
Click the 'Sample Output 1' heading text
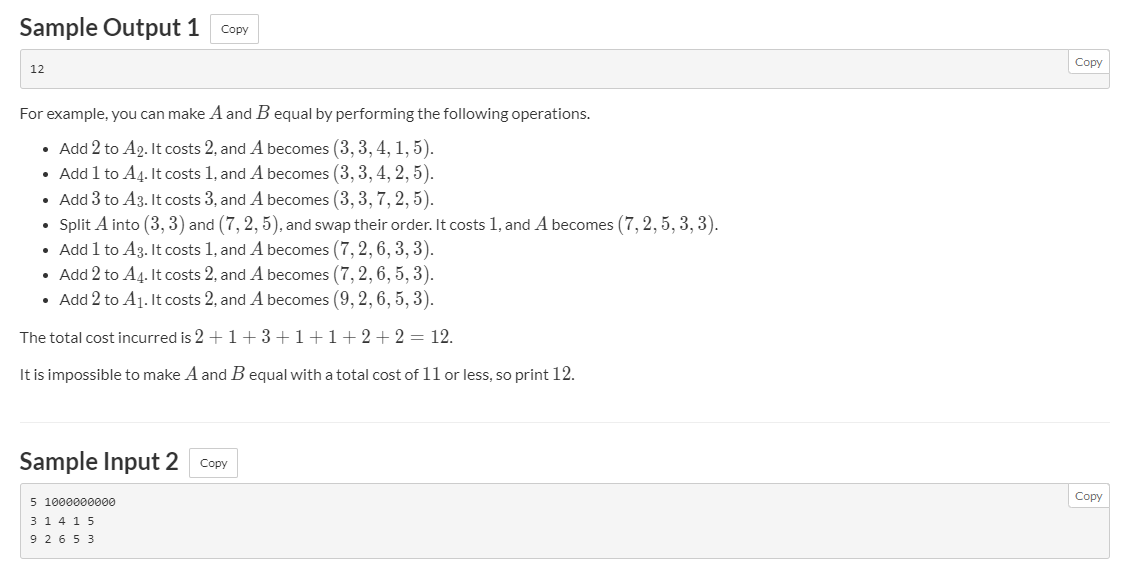click(x=109, y=28)
